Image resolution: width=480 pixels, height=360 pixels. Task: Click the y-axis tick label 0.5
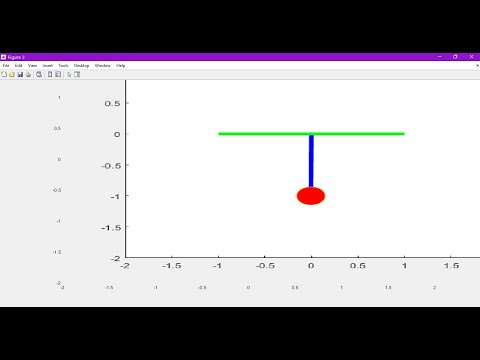coord(112,103)
